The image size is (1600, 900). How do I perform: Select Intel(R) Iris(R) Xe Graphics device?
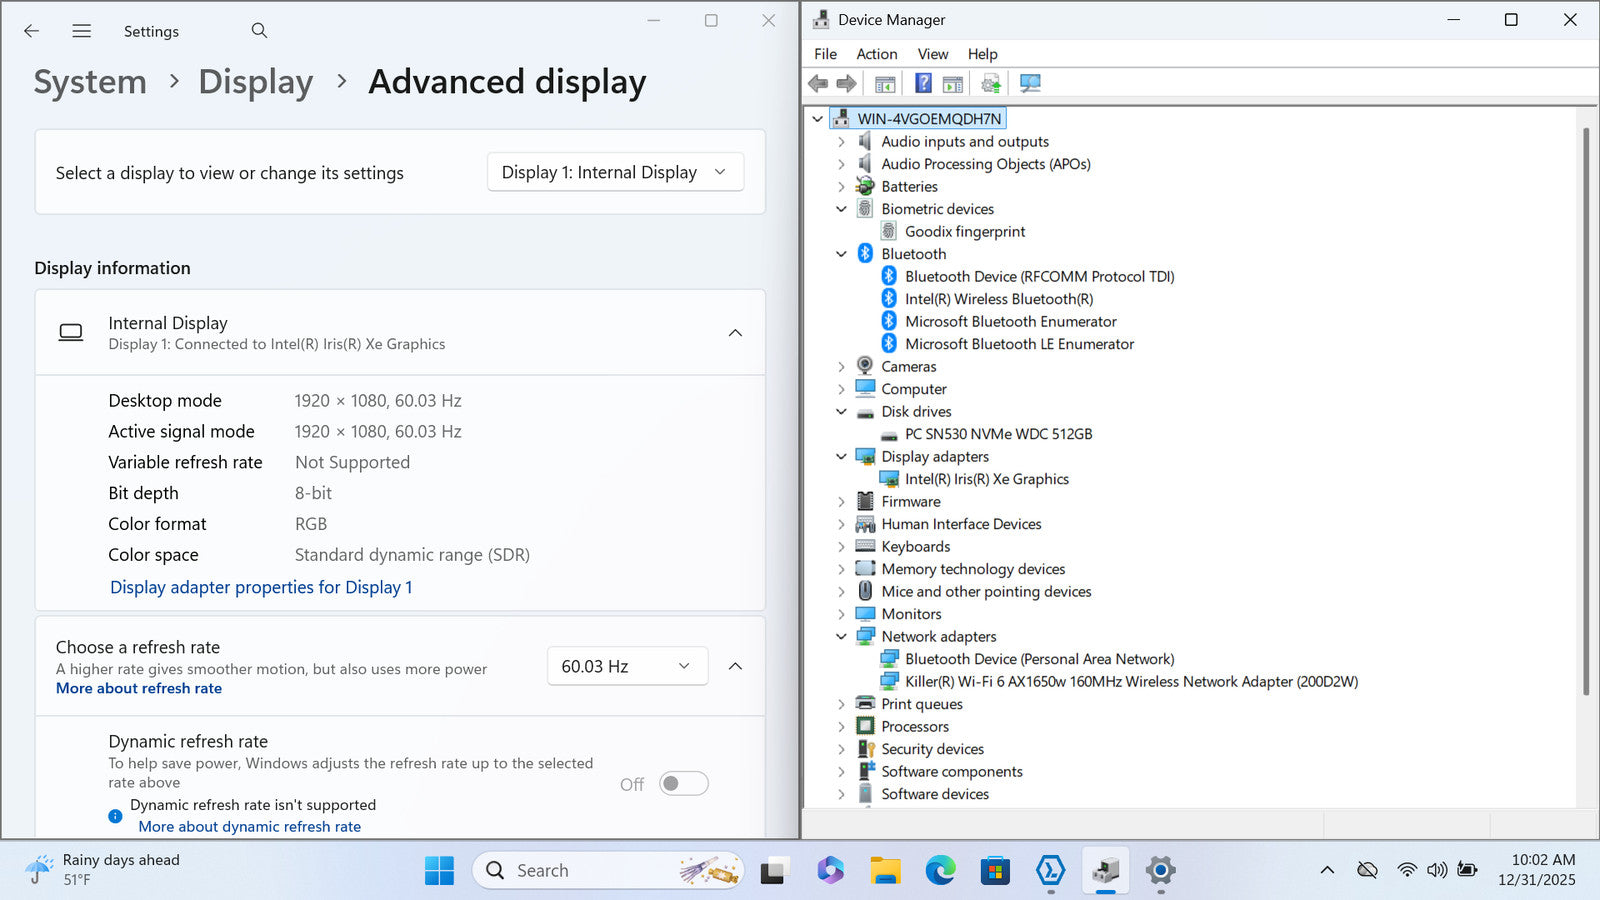coord(986,479)
